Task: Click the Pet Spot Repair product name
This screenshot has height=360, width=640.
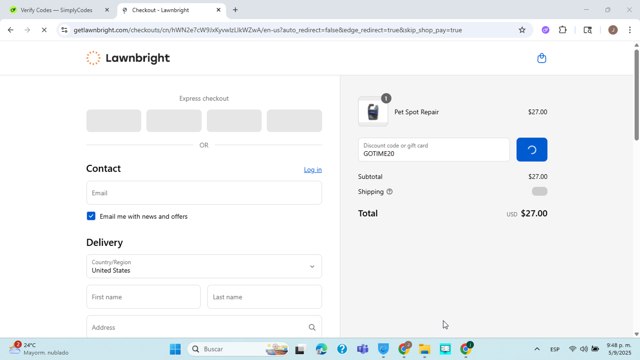Action: coord(416,112)
